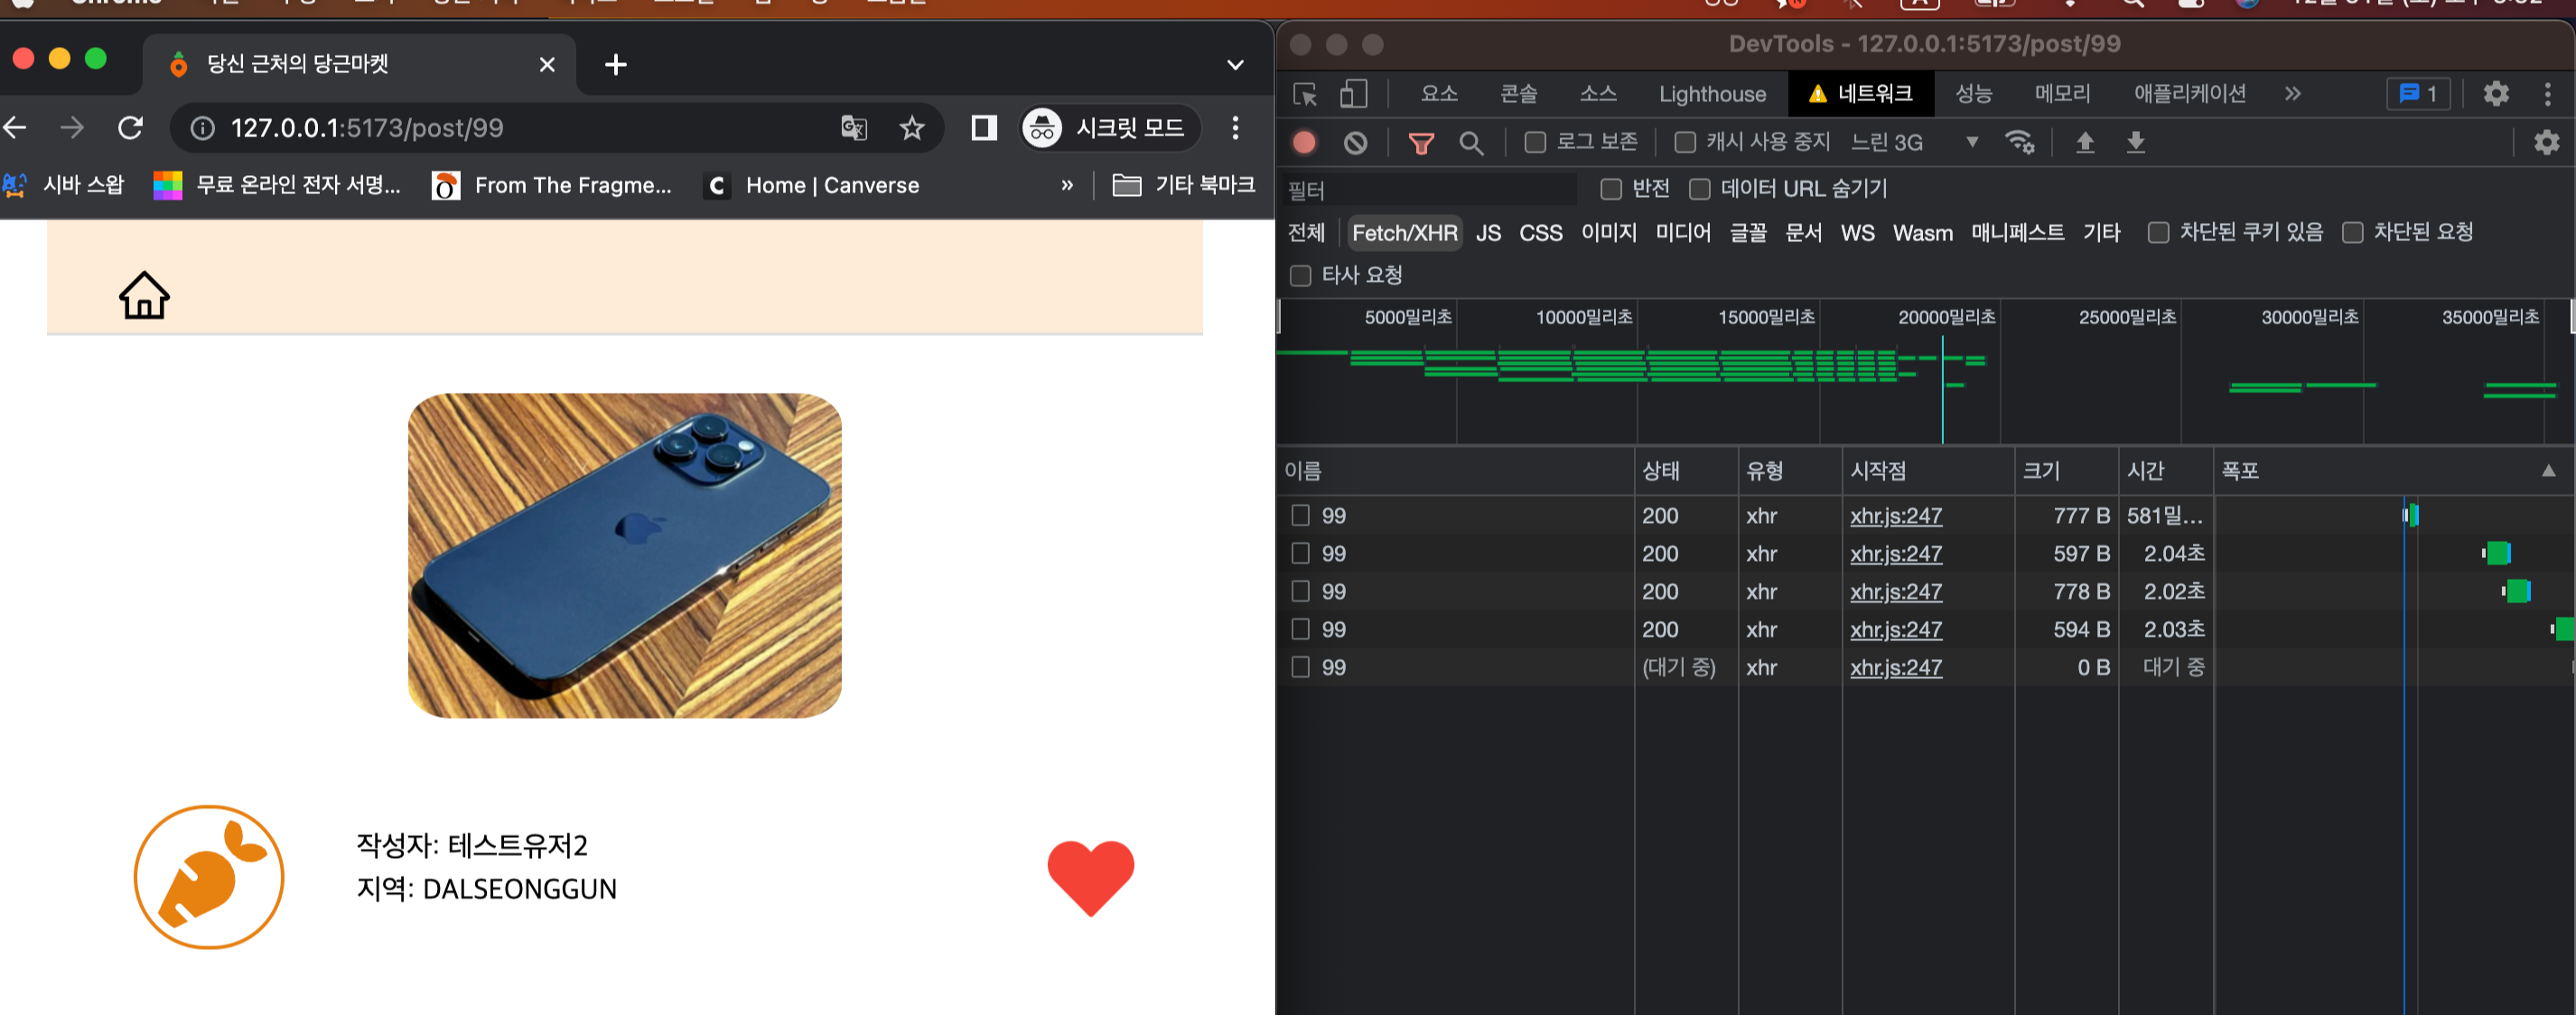
Task: Open the network search magnifier
Action: [1471, 143]
